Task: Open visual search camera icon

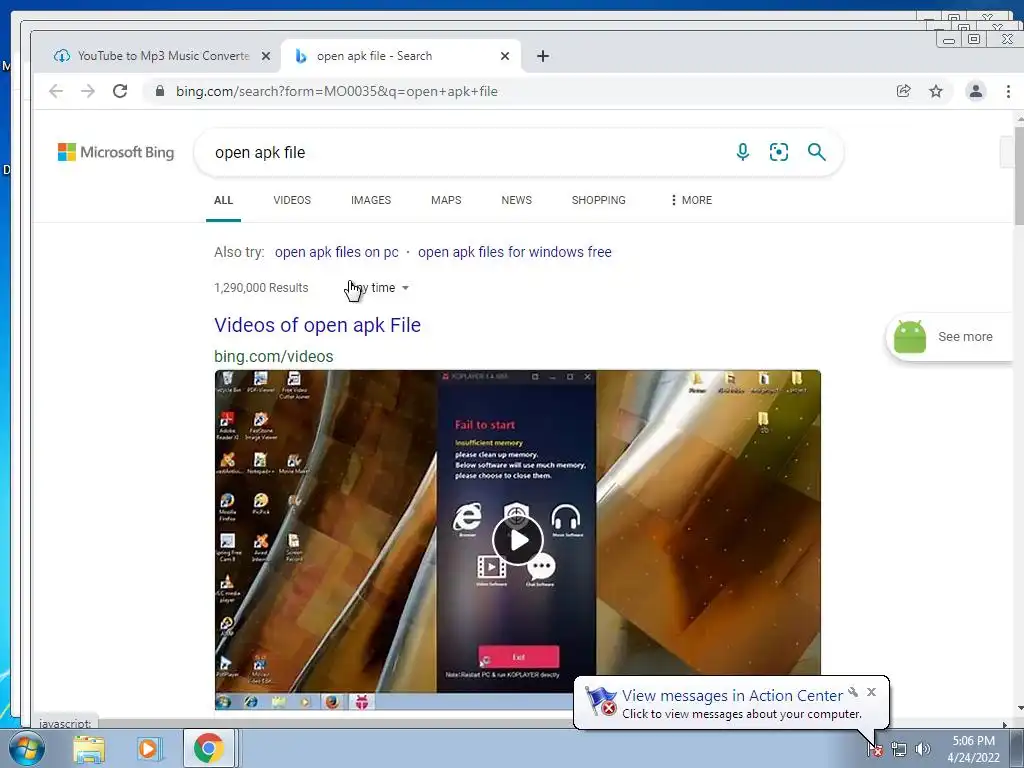Action: (x=778, y=152)
